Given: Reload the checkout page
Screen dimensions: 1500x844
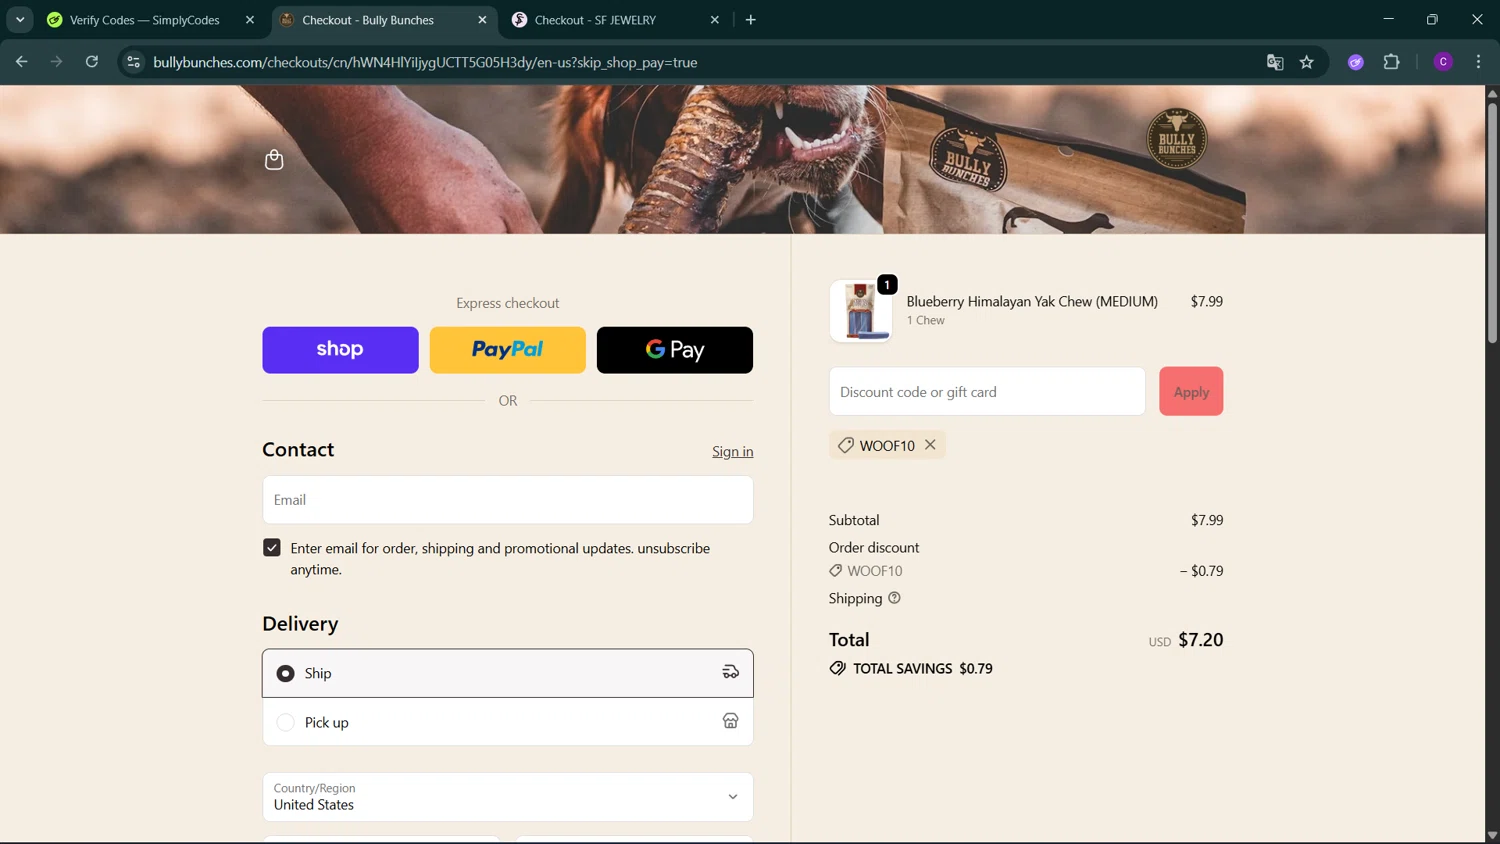Looking at the screenshot, I should tap(92, 62).
